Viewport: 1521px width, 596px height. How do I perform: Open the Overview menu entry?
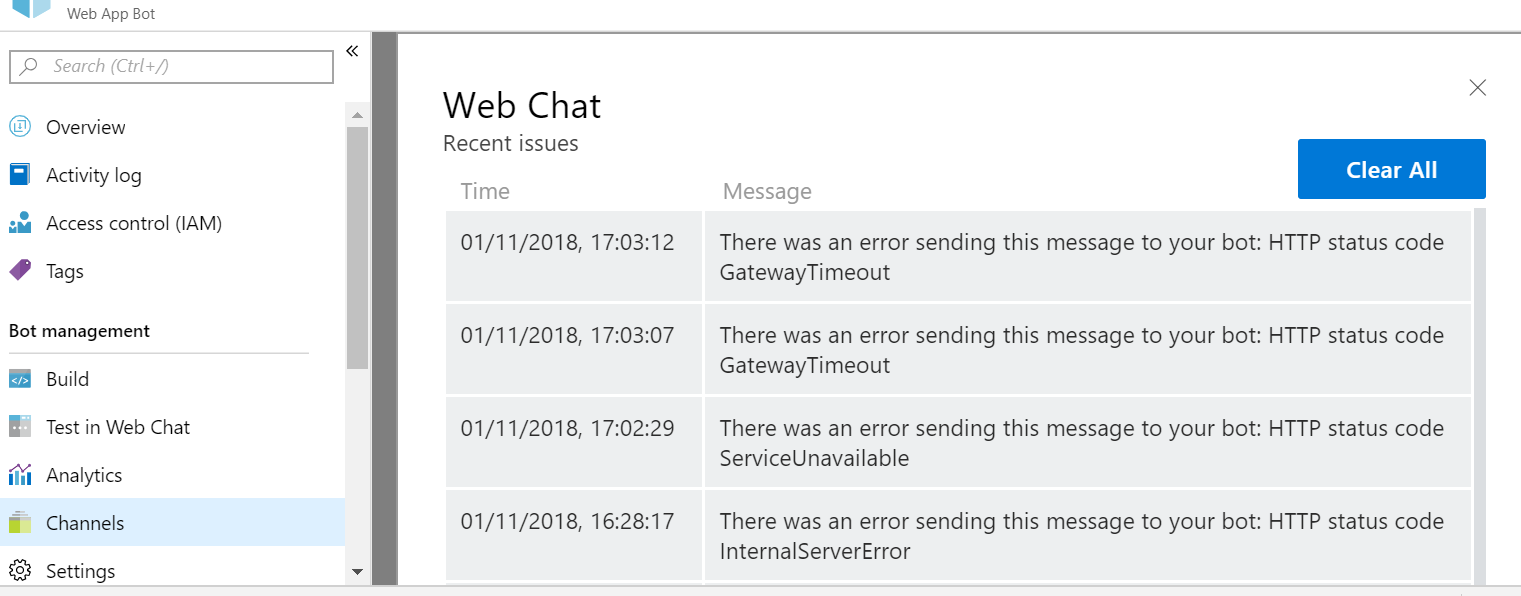(86, 127)
